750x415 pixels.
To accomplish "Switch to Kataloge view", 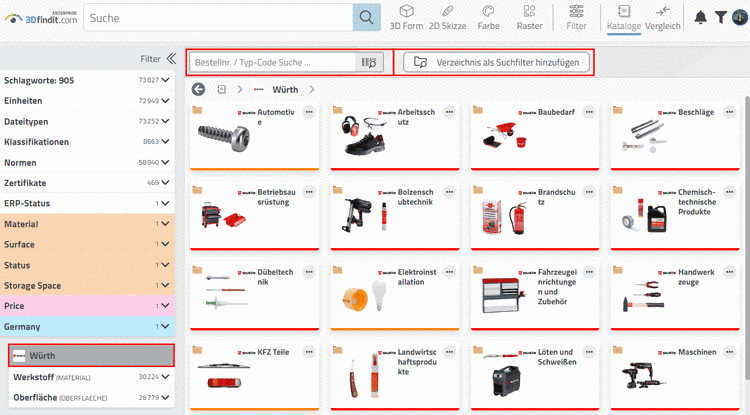I will click(x=624, y=18).
